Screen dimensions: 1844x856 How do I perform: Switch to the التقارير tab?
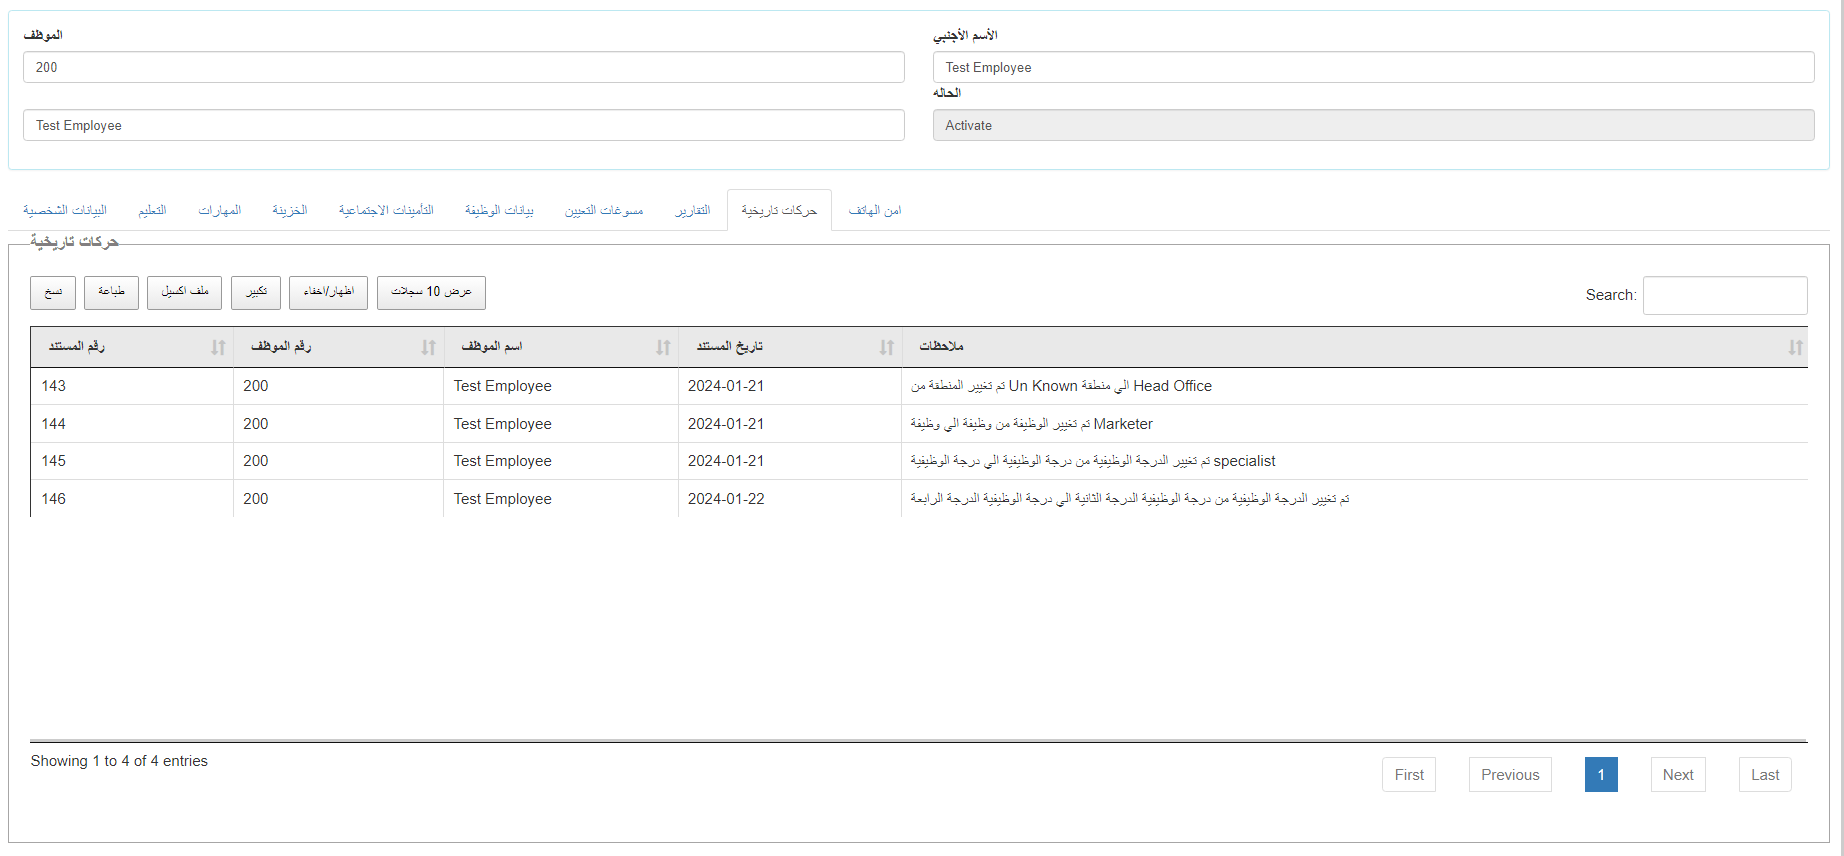coord(692,210)
